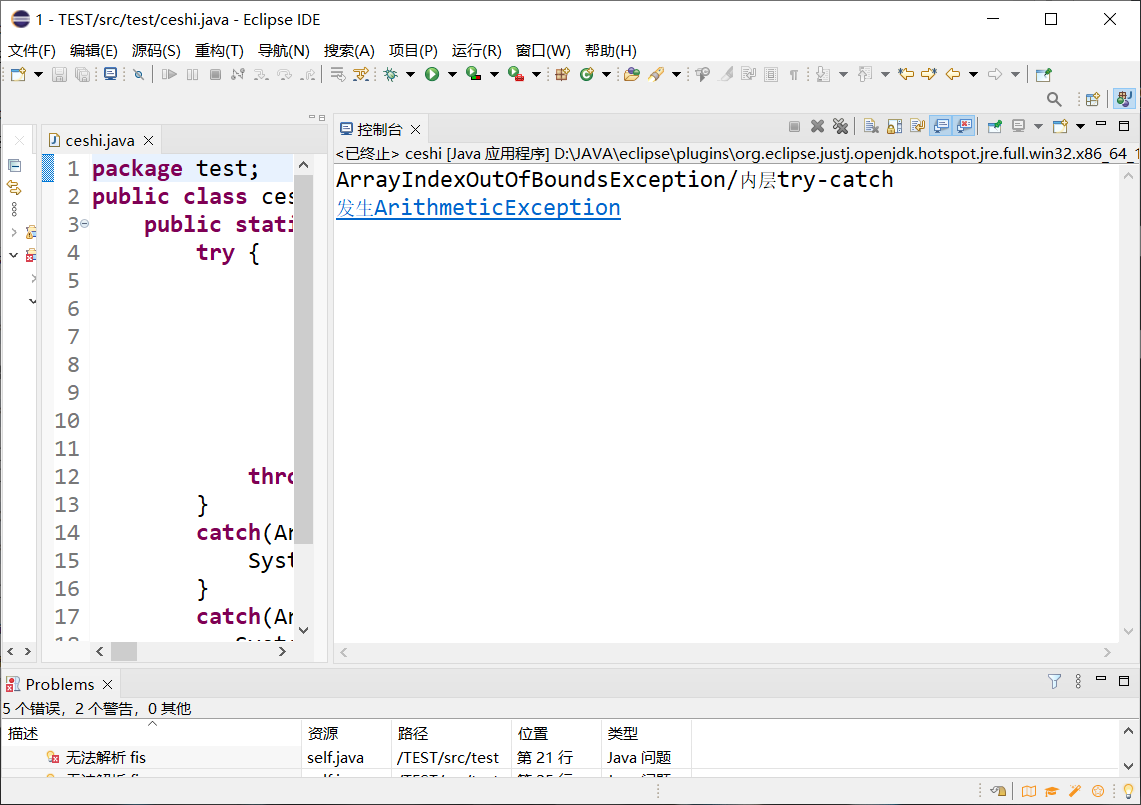Click the editor horizontal scrollbar thumb

point(124,651)
